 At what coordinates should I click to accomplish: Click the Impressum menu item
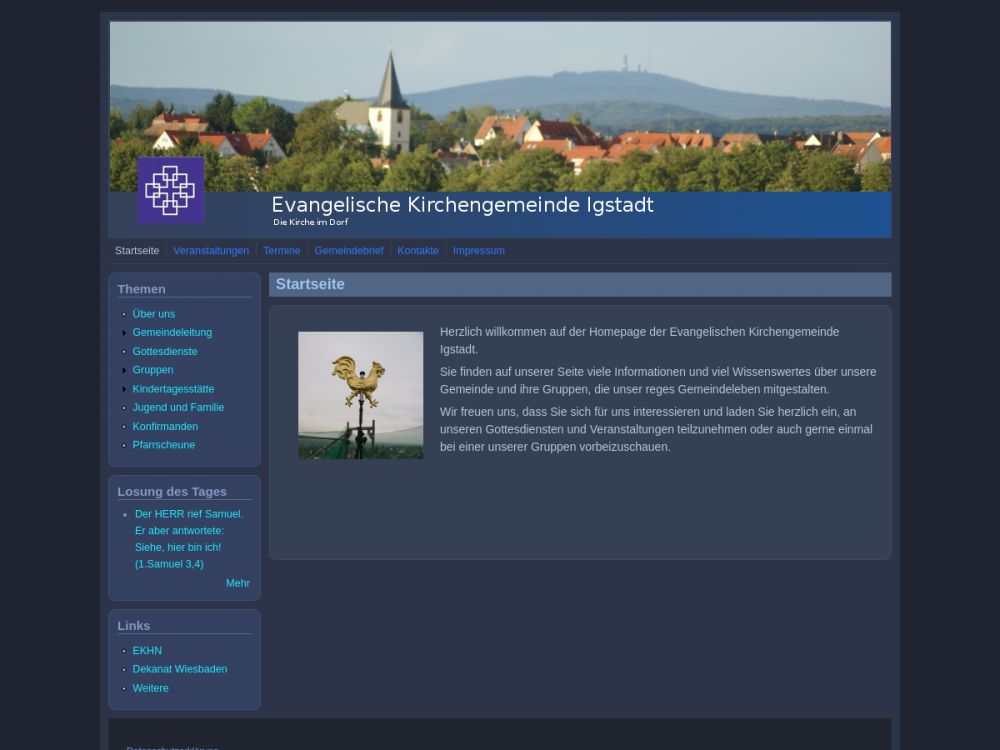478,251
